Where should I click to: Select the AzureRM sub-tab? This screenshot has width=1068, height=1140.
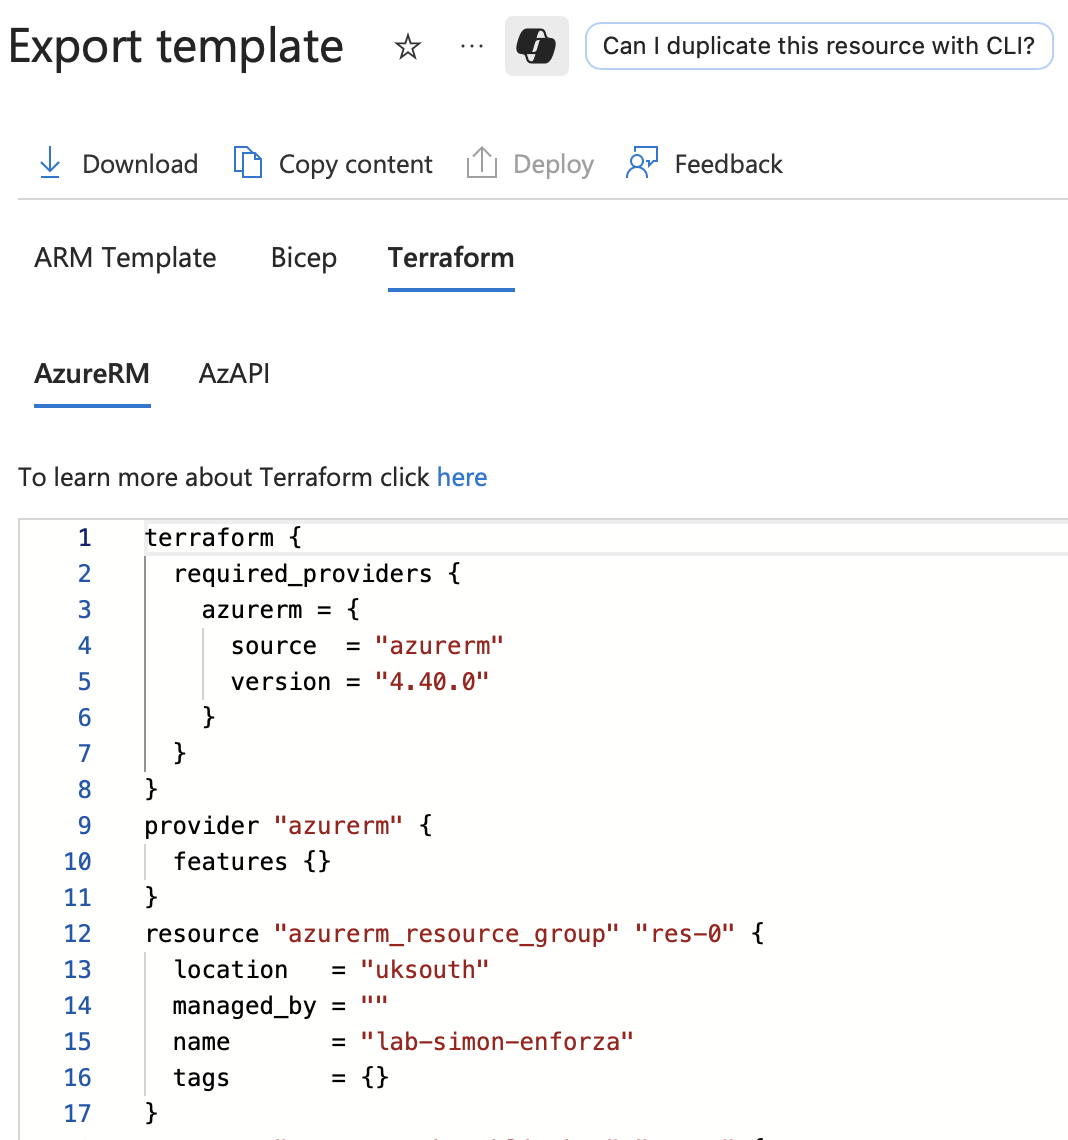point(92,374)
